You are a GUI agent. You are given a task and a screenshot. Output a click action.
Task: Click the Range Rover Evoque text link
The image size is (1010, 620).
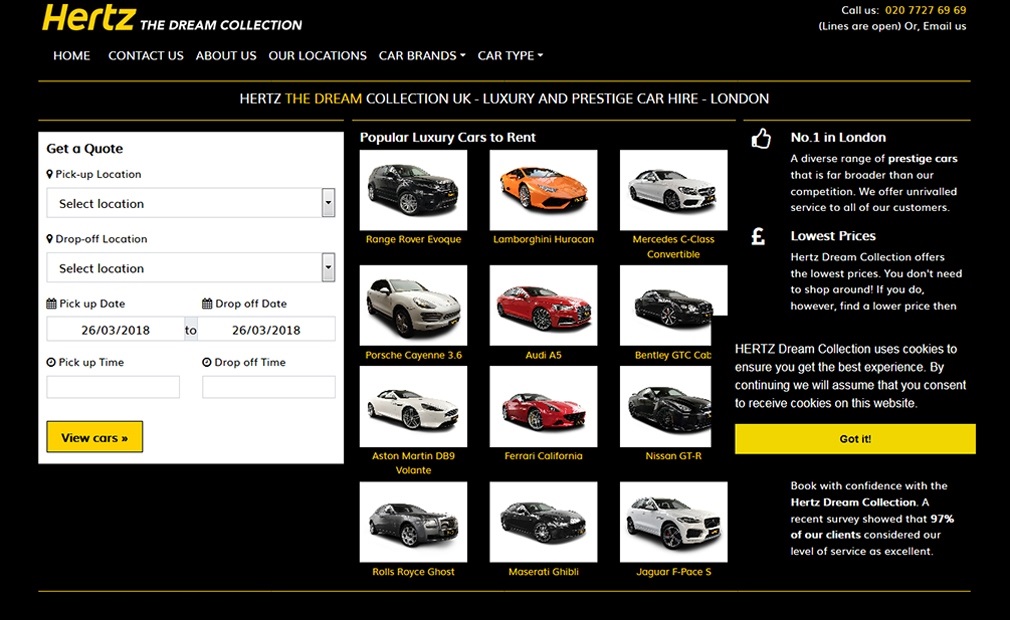[x=414, y=239]
